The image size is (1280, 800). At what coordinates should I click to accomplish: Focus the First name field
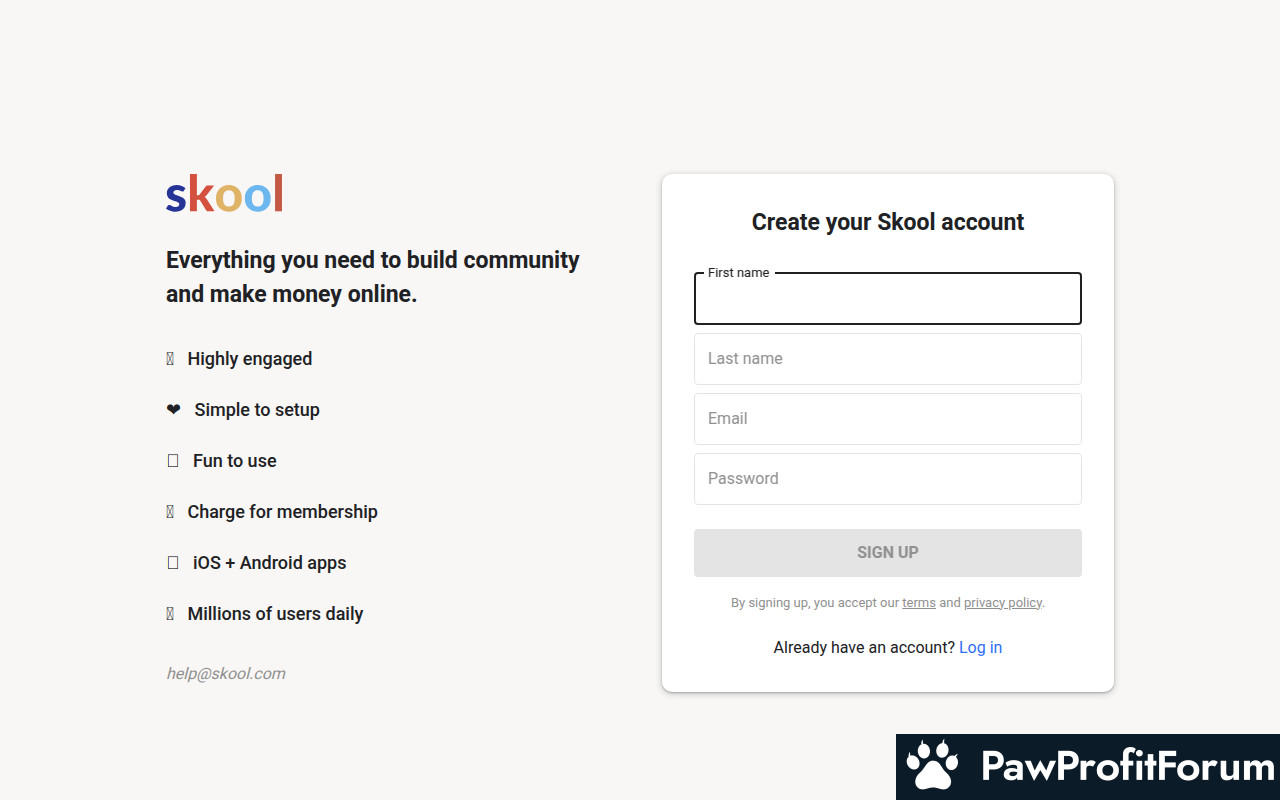888,298
